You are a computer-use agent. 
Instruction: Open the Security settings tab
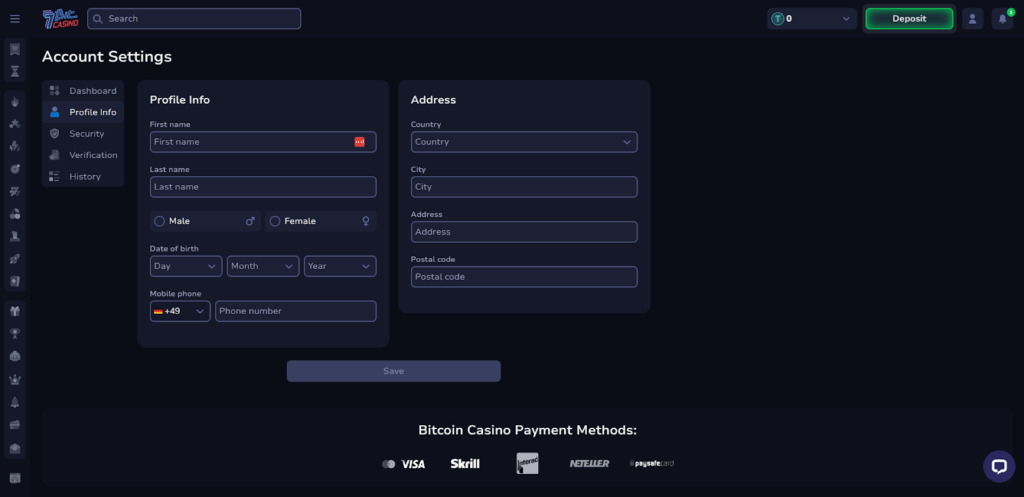(86, 133)
